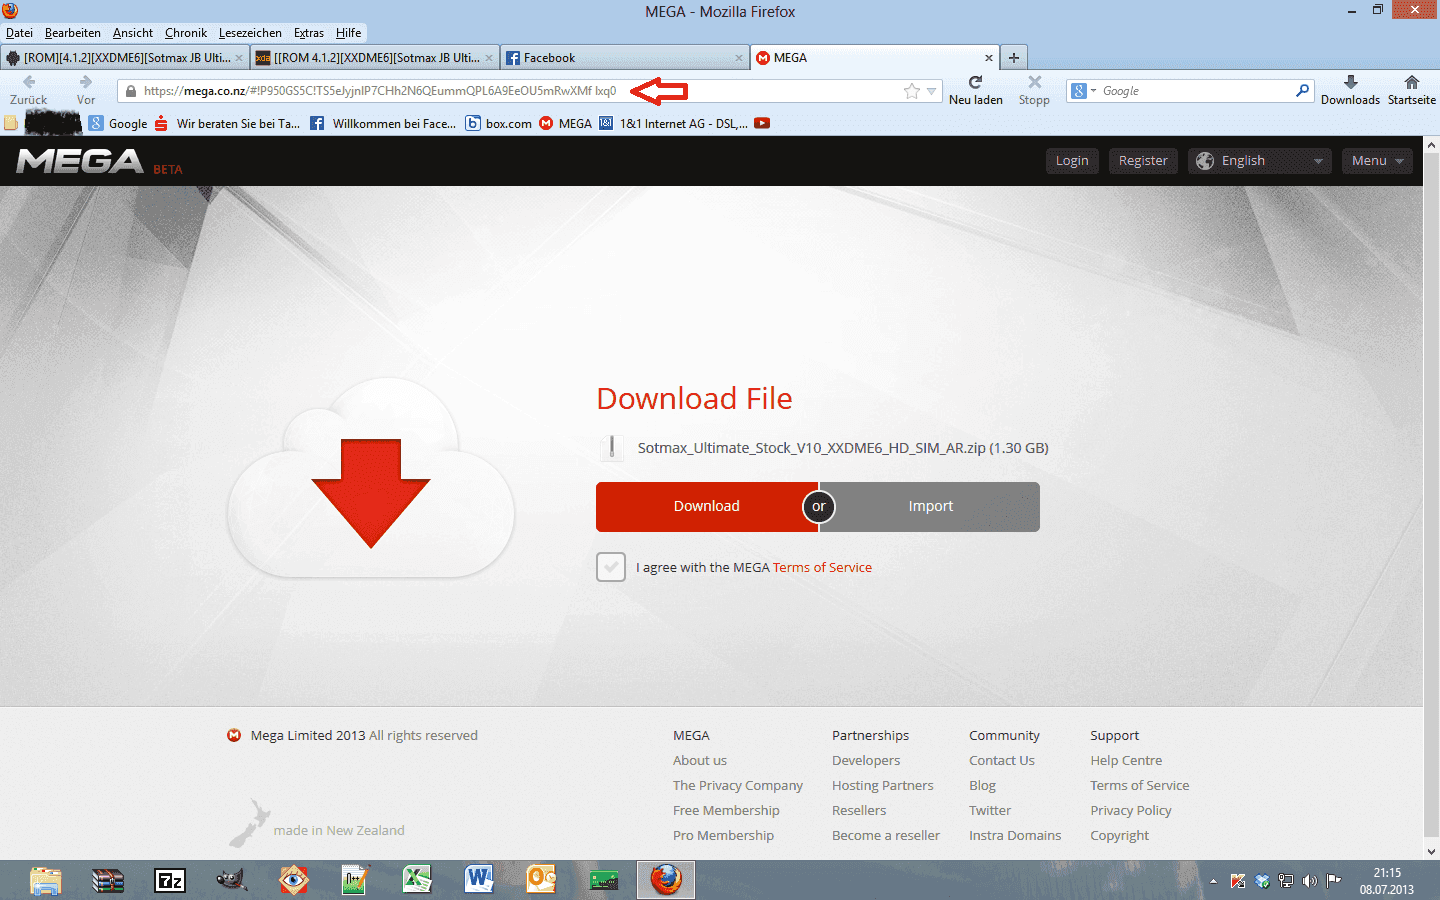Click the Zurück back arrow

(x=29, y=82)
